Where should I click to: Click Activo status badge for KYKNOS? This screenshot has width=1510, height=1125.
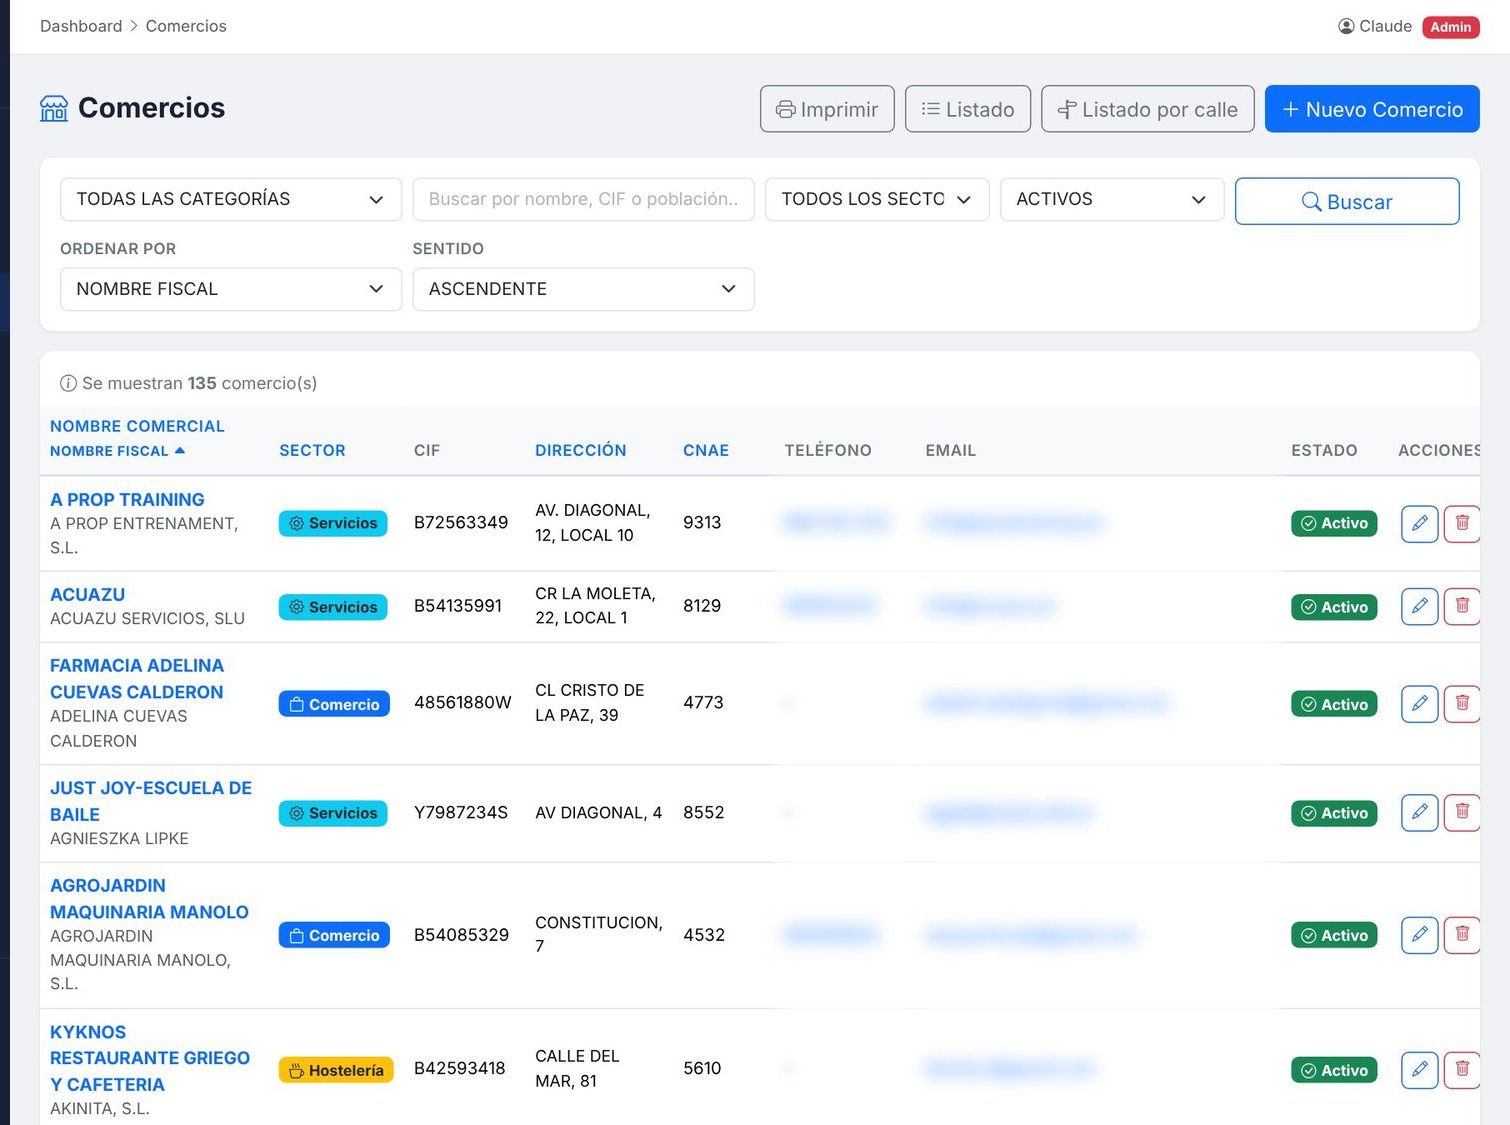point(1334,1070)
